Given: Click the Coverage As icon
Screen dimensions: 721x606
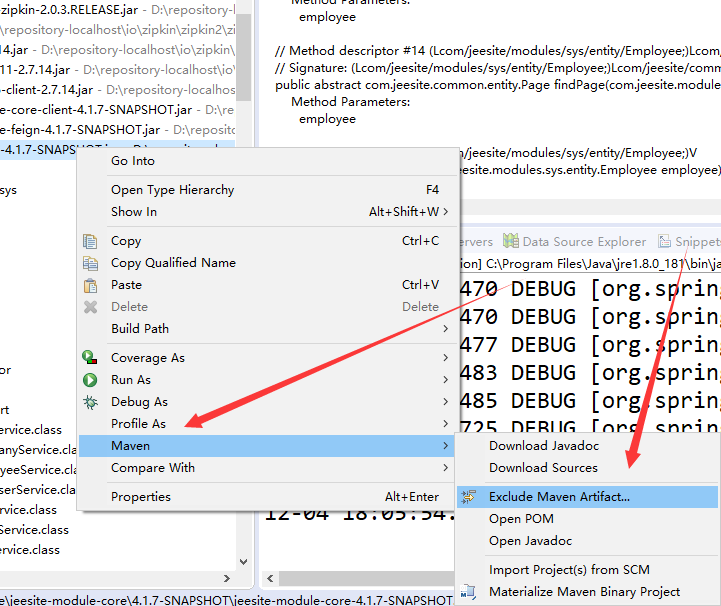Looking at the screenshot, I should 90,357.
